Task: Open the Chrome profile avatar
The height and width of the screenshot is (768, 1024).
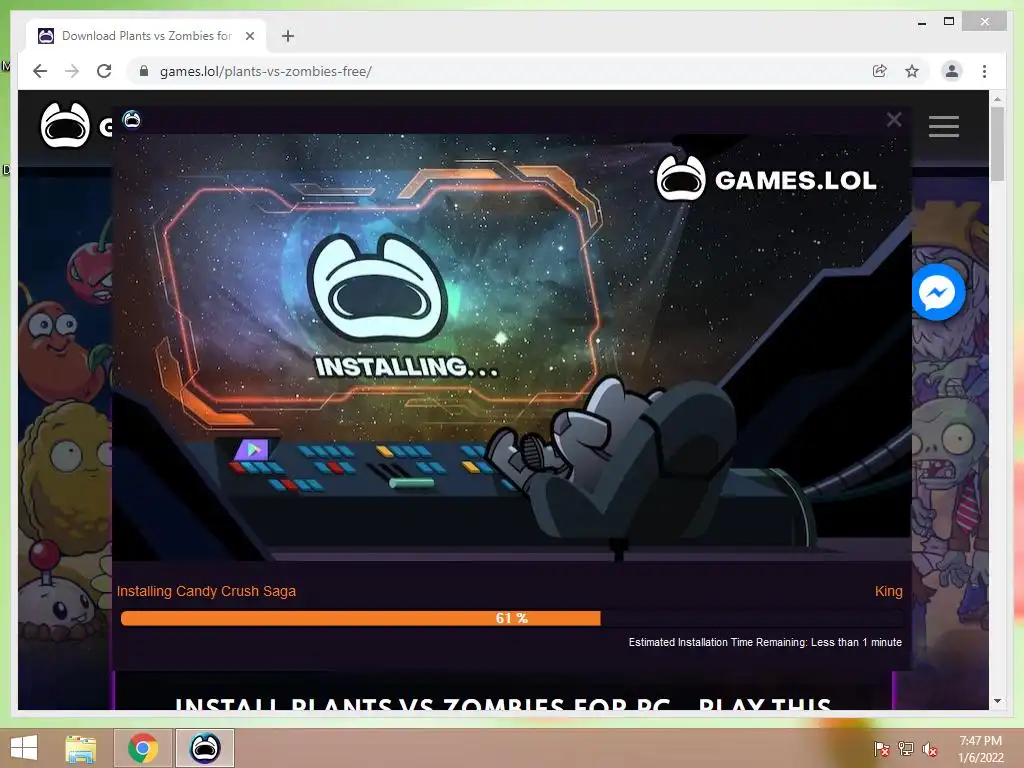Action: click(x=952, y=71)
